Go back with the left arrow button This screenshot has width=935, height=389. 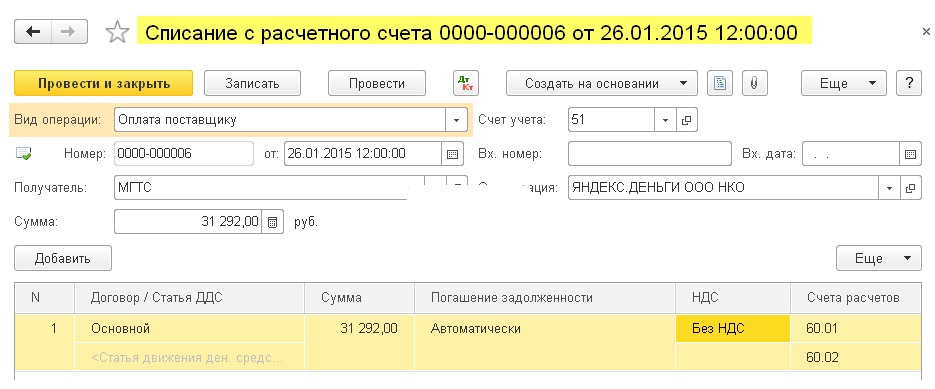[x=33, y=32]
